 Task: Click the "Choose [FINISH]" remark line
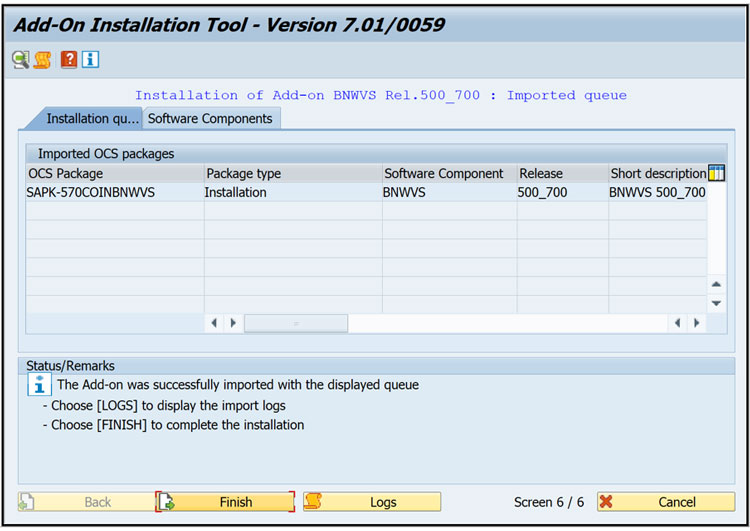[173, 425]
